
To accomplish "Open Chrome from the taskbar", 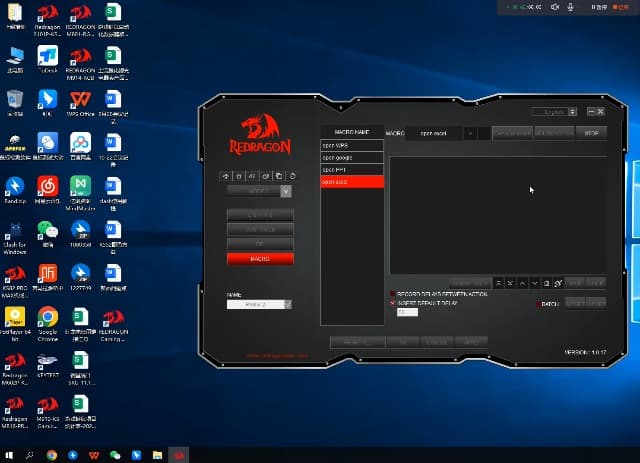I will coord(52,455).
